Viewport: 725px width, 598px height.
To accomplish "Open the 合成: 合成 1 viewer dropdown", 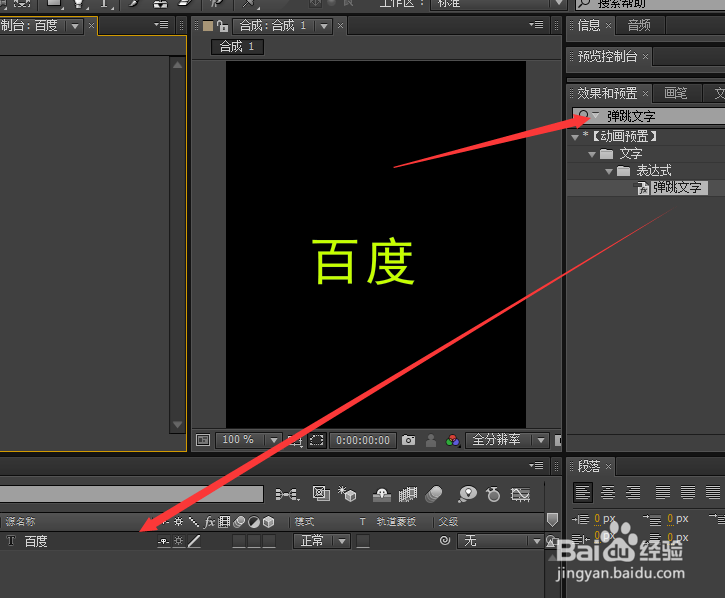I will pyautogui.click(x=324, y=26).
